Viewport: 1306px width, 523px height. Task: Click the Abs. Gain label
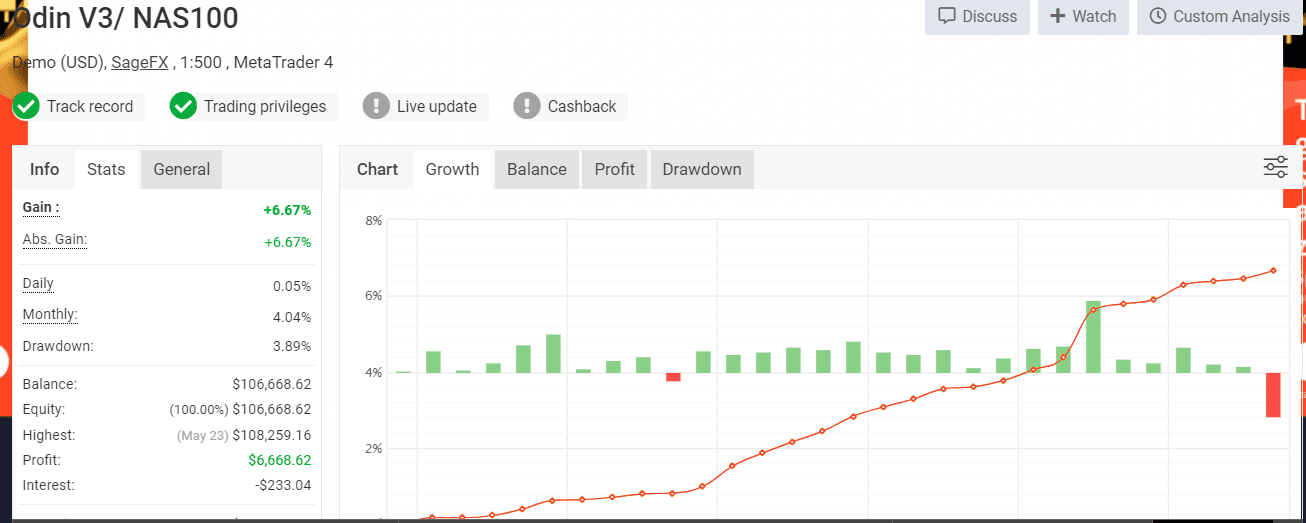(x=54, y=240)
